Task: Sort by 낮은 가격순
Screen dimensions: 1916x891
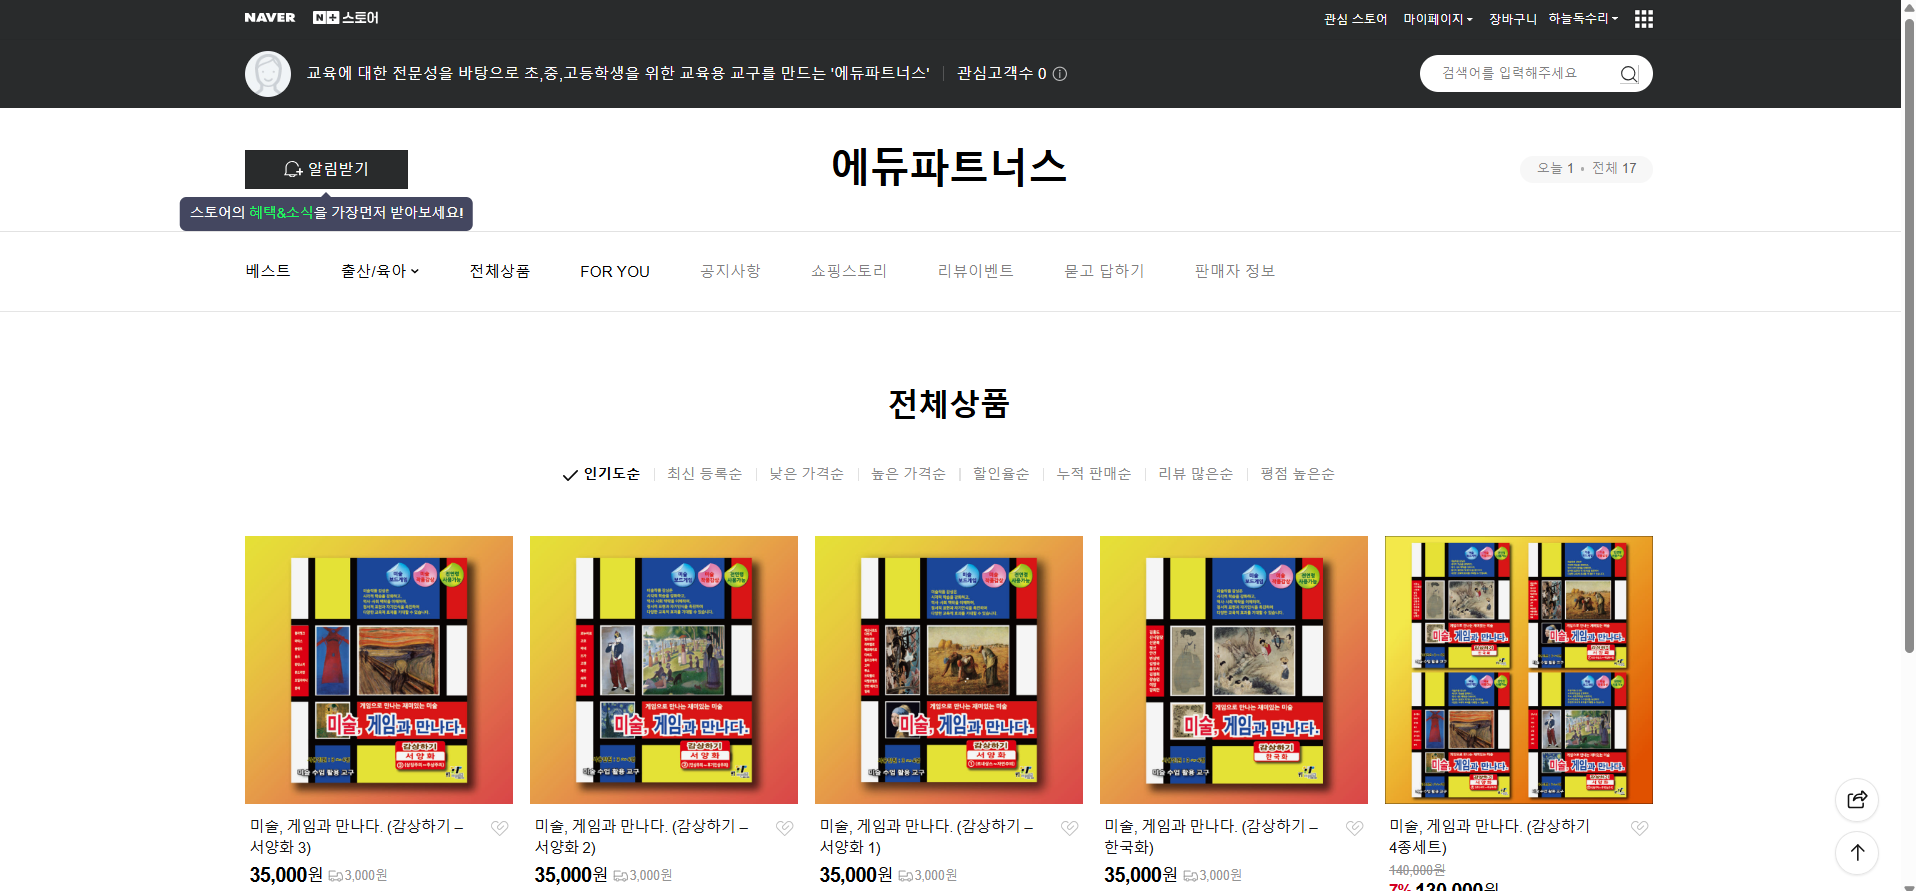Action: pos(807,474)
